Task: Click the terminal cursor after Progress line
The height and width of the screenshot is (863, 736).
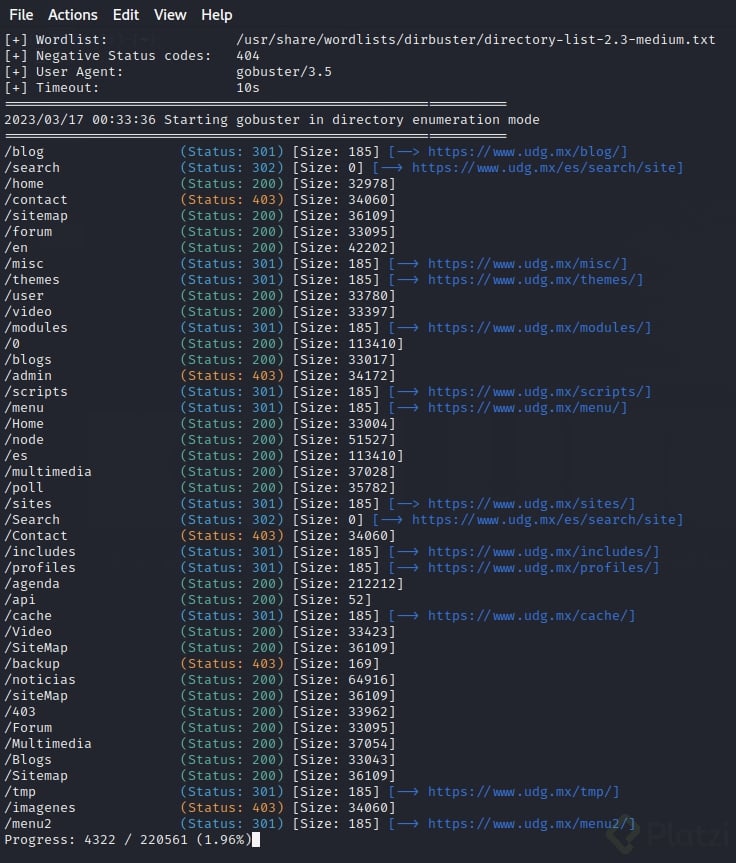Action: (257, 840)
